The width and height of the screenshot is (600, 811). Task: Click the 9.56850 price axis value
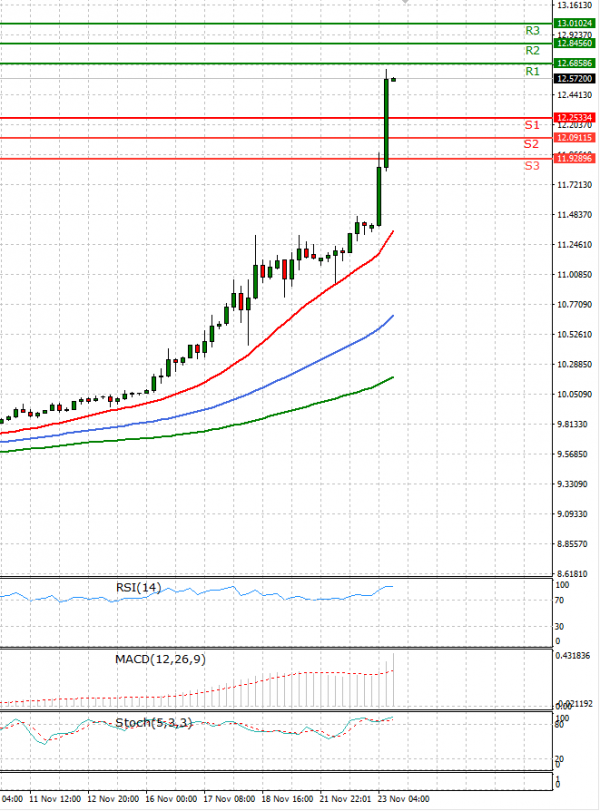click(572, 454)
